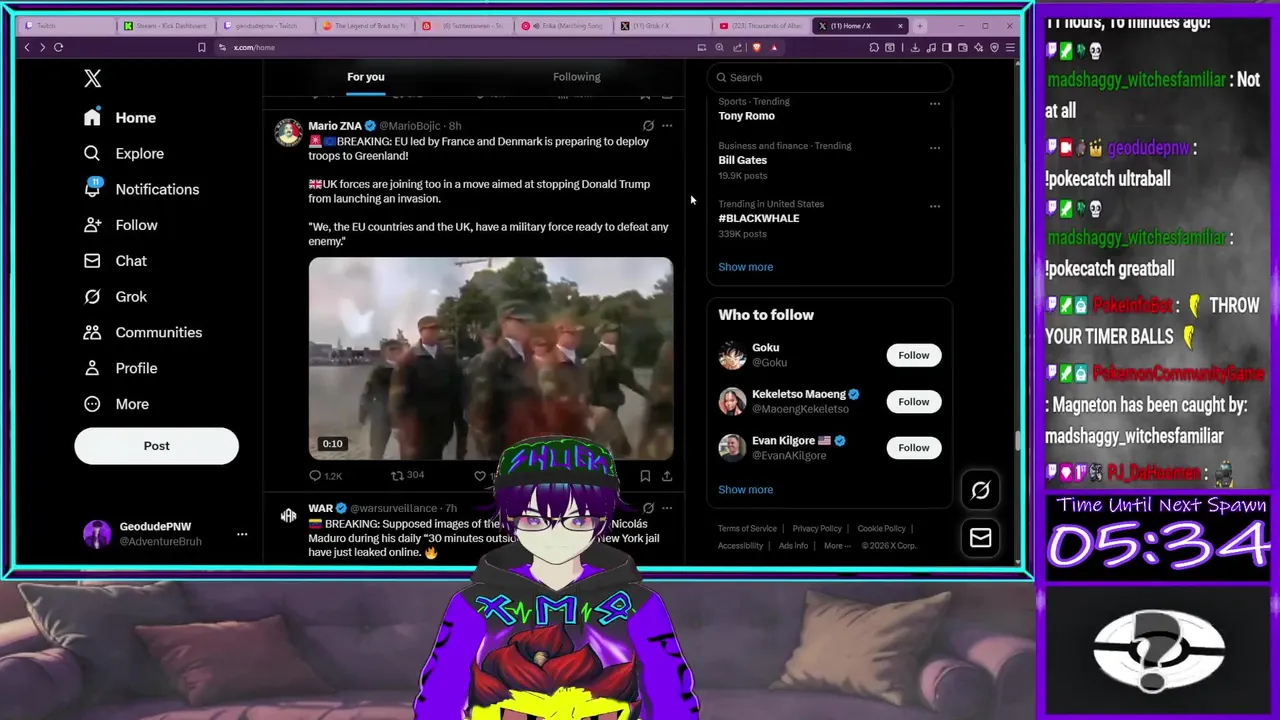Bookmark Mario ZNA's post

tap(645, 476)
